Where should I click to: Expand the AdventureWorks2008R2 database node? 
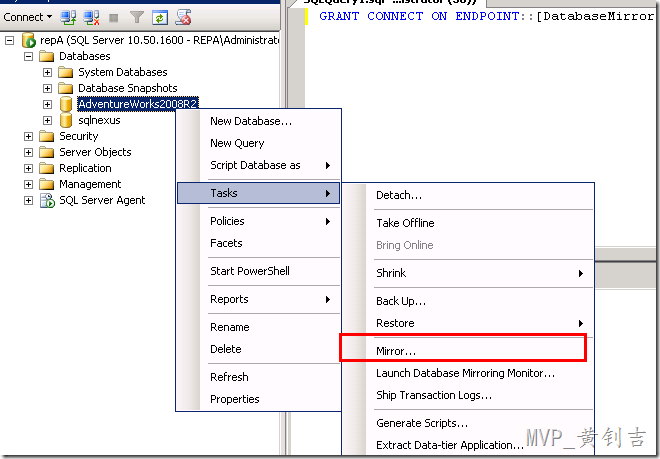(48, 104)
